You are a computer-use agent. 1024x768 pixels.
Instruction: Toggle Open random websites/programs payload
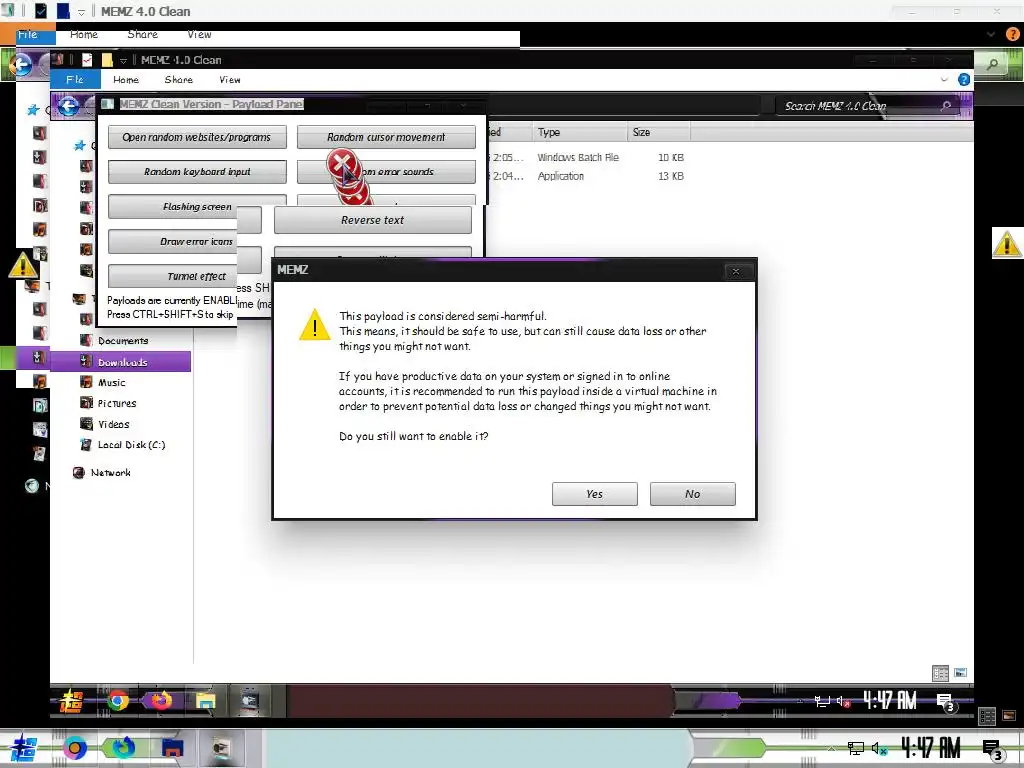click(197, 137)
